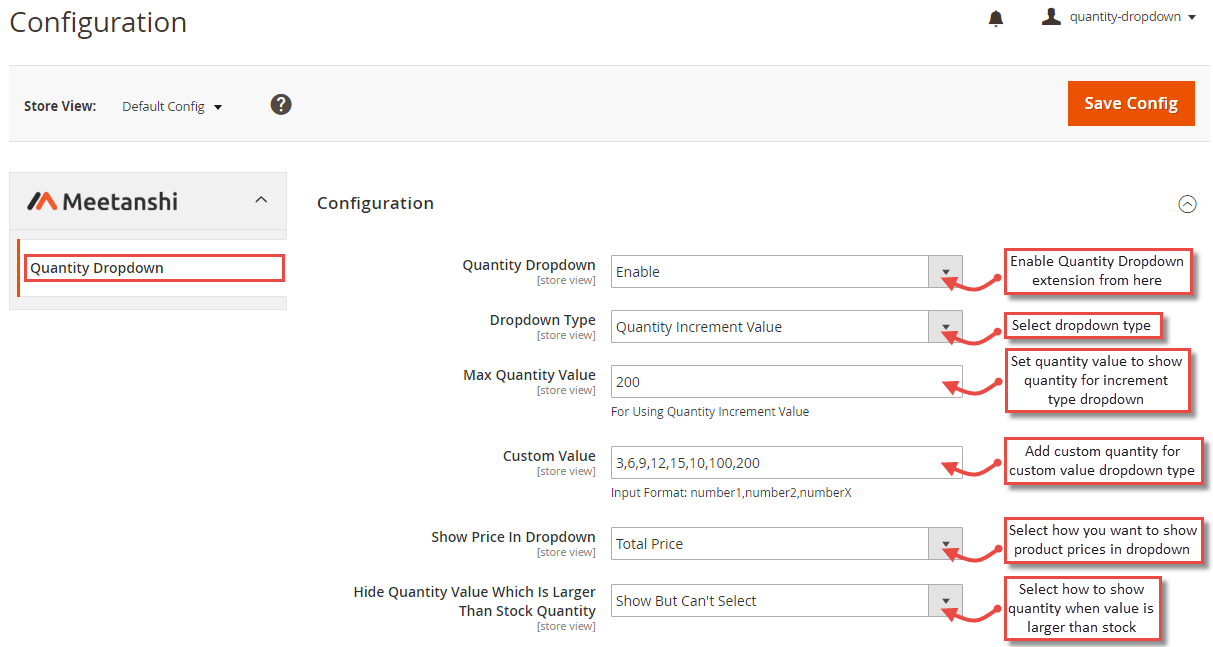1213x647 pixels.
Task: Collapse the Configuration section chevron
Action: click(1187, 204)
